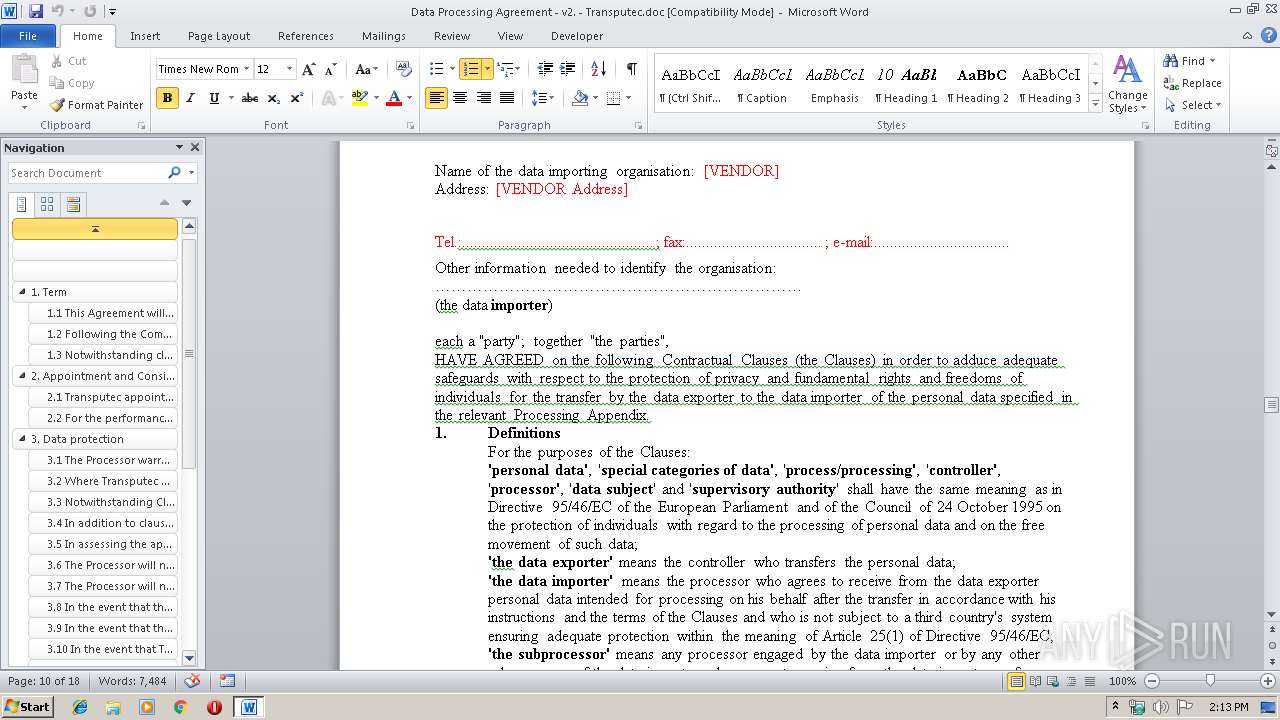
Task: Expand the Styles gallery
Action: (1095, 104)
